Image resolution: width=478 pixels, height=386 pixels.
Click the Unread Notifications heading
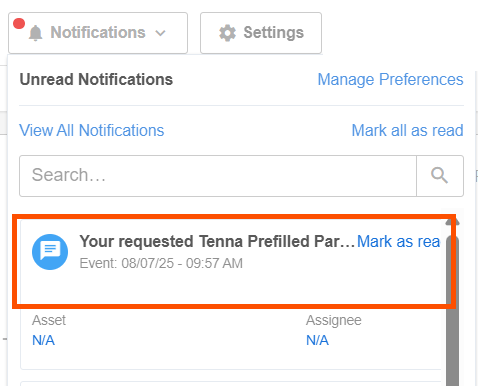pyautogui.click(x=96, y=80)
